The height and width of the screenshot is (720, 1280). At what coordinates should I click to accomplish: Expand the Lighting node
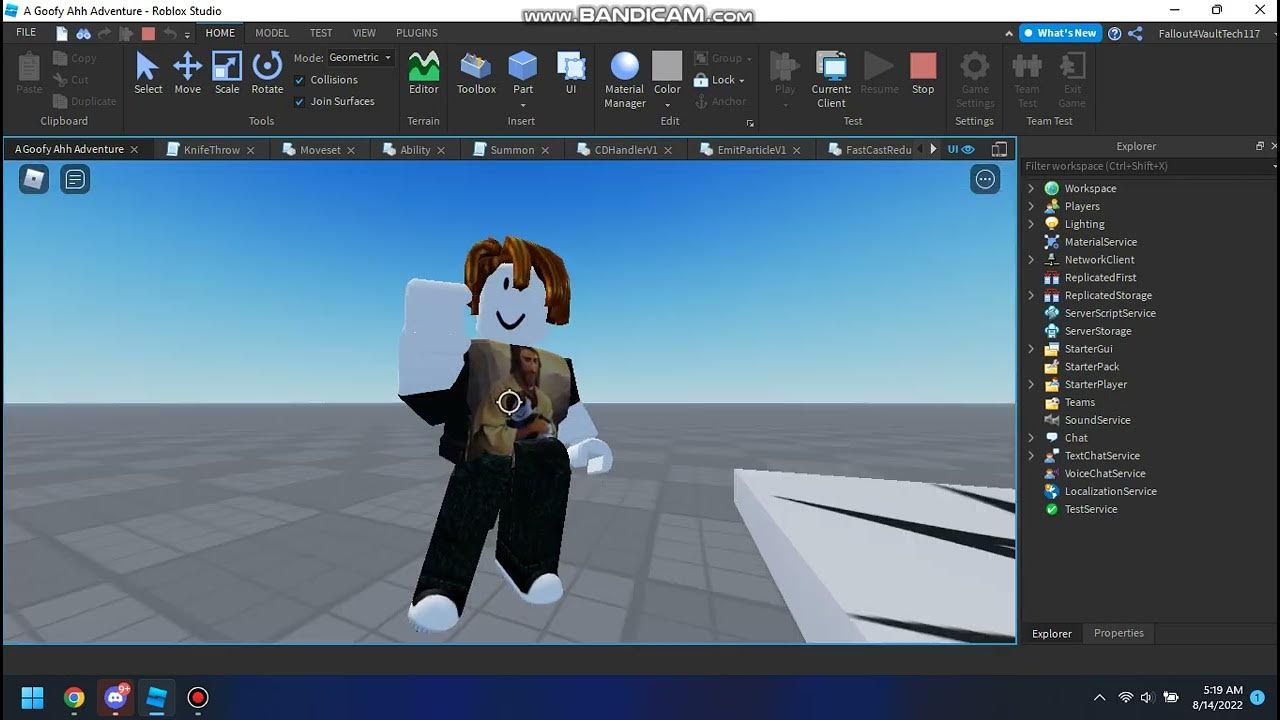1031,224
